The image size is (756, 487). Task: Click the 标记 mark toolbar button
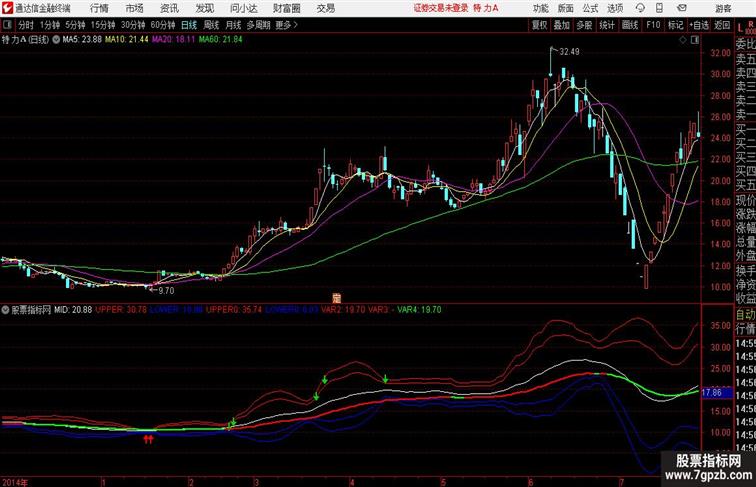point(675,25)
